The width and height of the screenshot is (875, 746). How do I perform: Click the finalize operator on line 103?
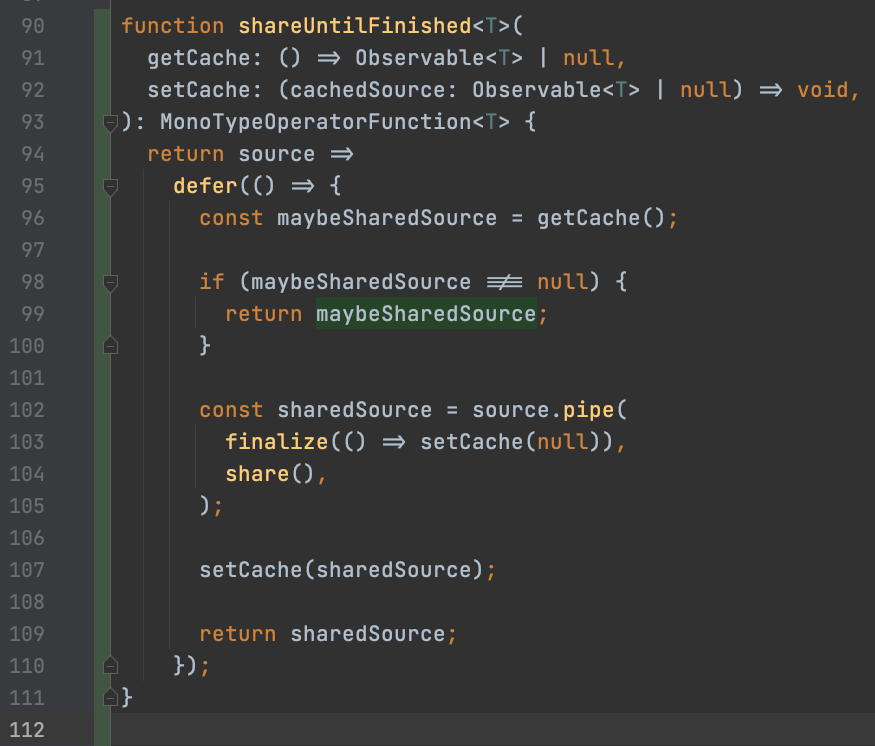[x=276, y=442]
